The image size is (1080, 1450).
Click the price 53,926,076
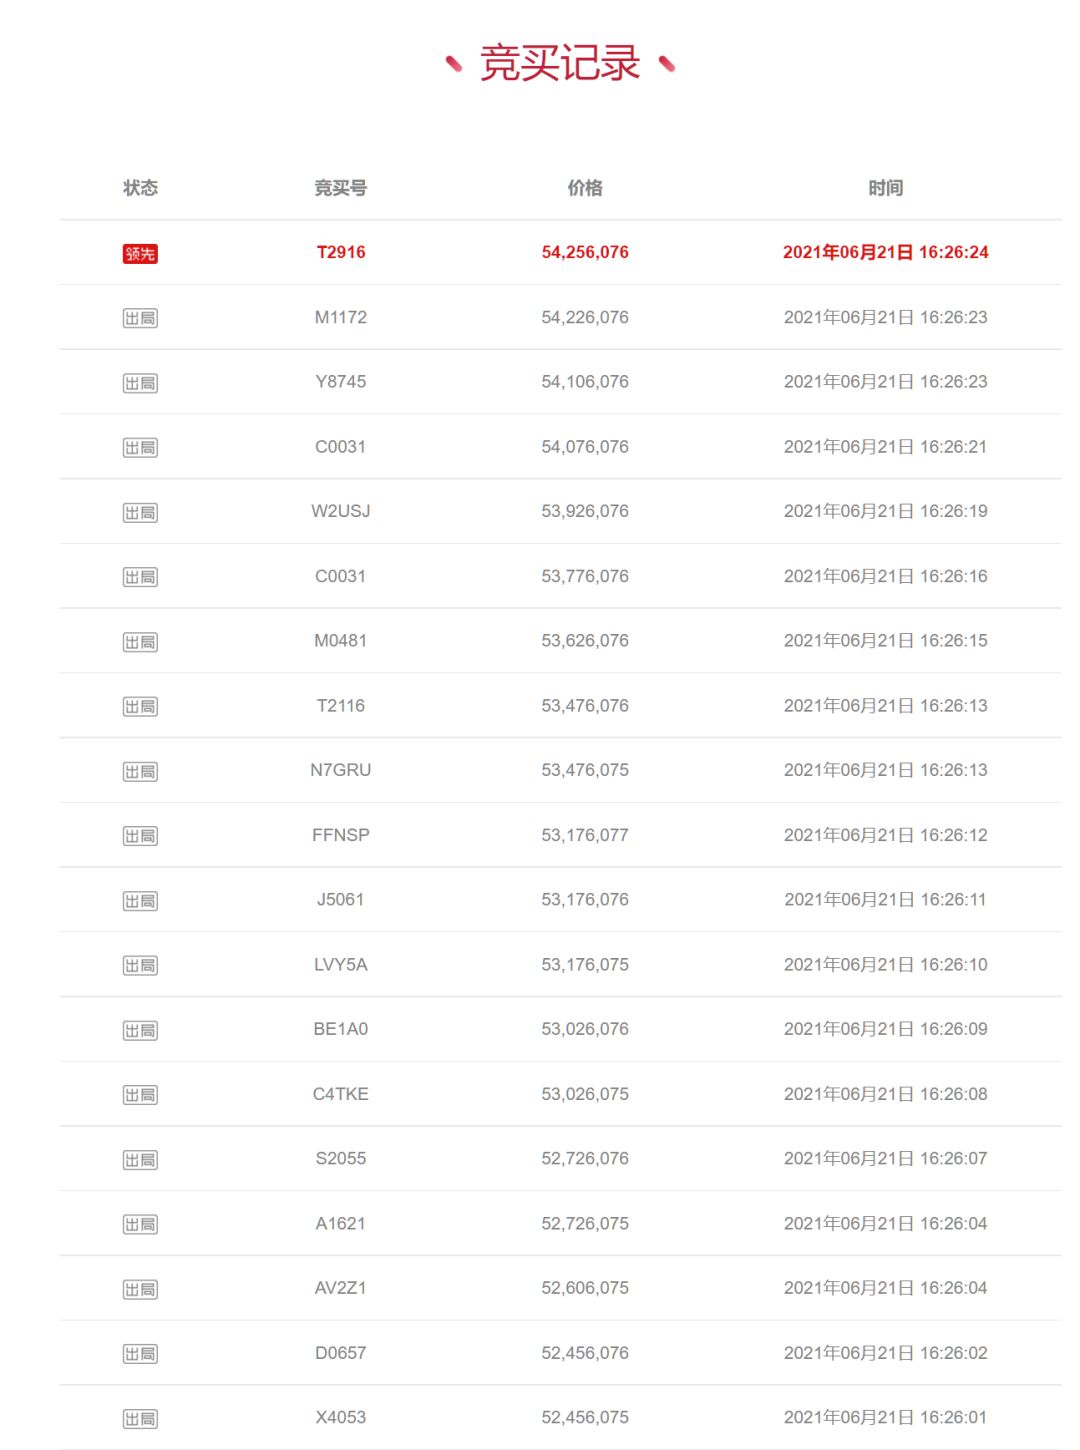(585, 511)
